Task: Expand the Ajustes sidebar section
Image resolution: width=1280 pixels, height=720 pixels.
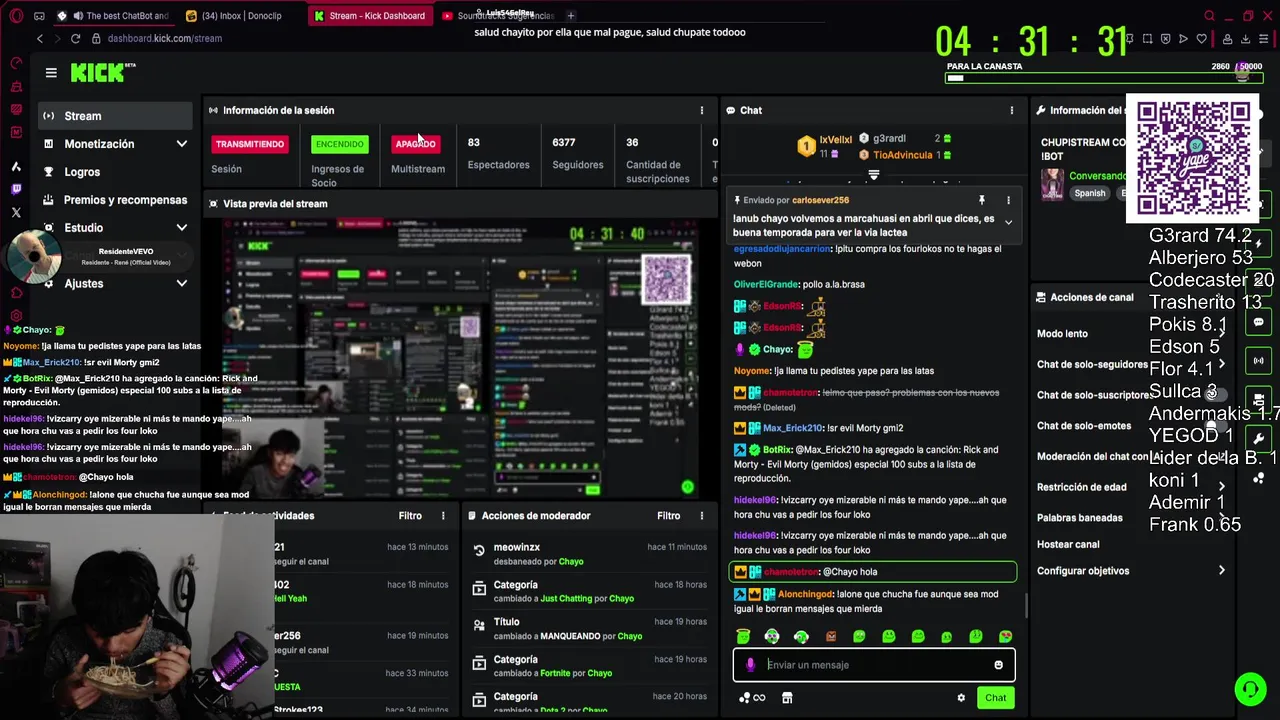Action: coord(115,284)
